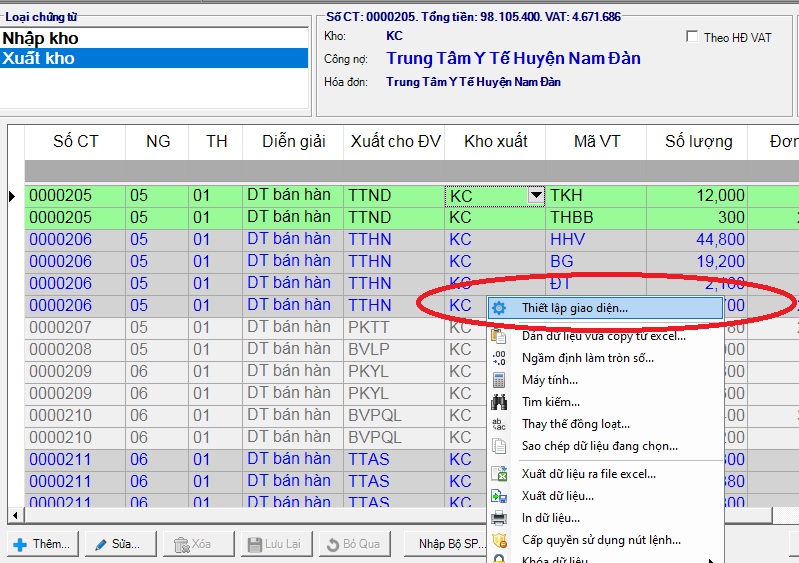Open the Kho xuất KC dropdown arrow
The width and height of the screenshot is (799, 563).
pos(536,196)
